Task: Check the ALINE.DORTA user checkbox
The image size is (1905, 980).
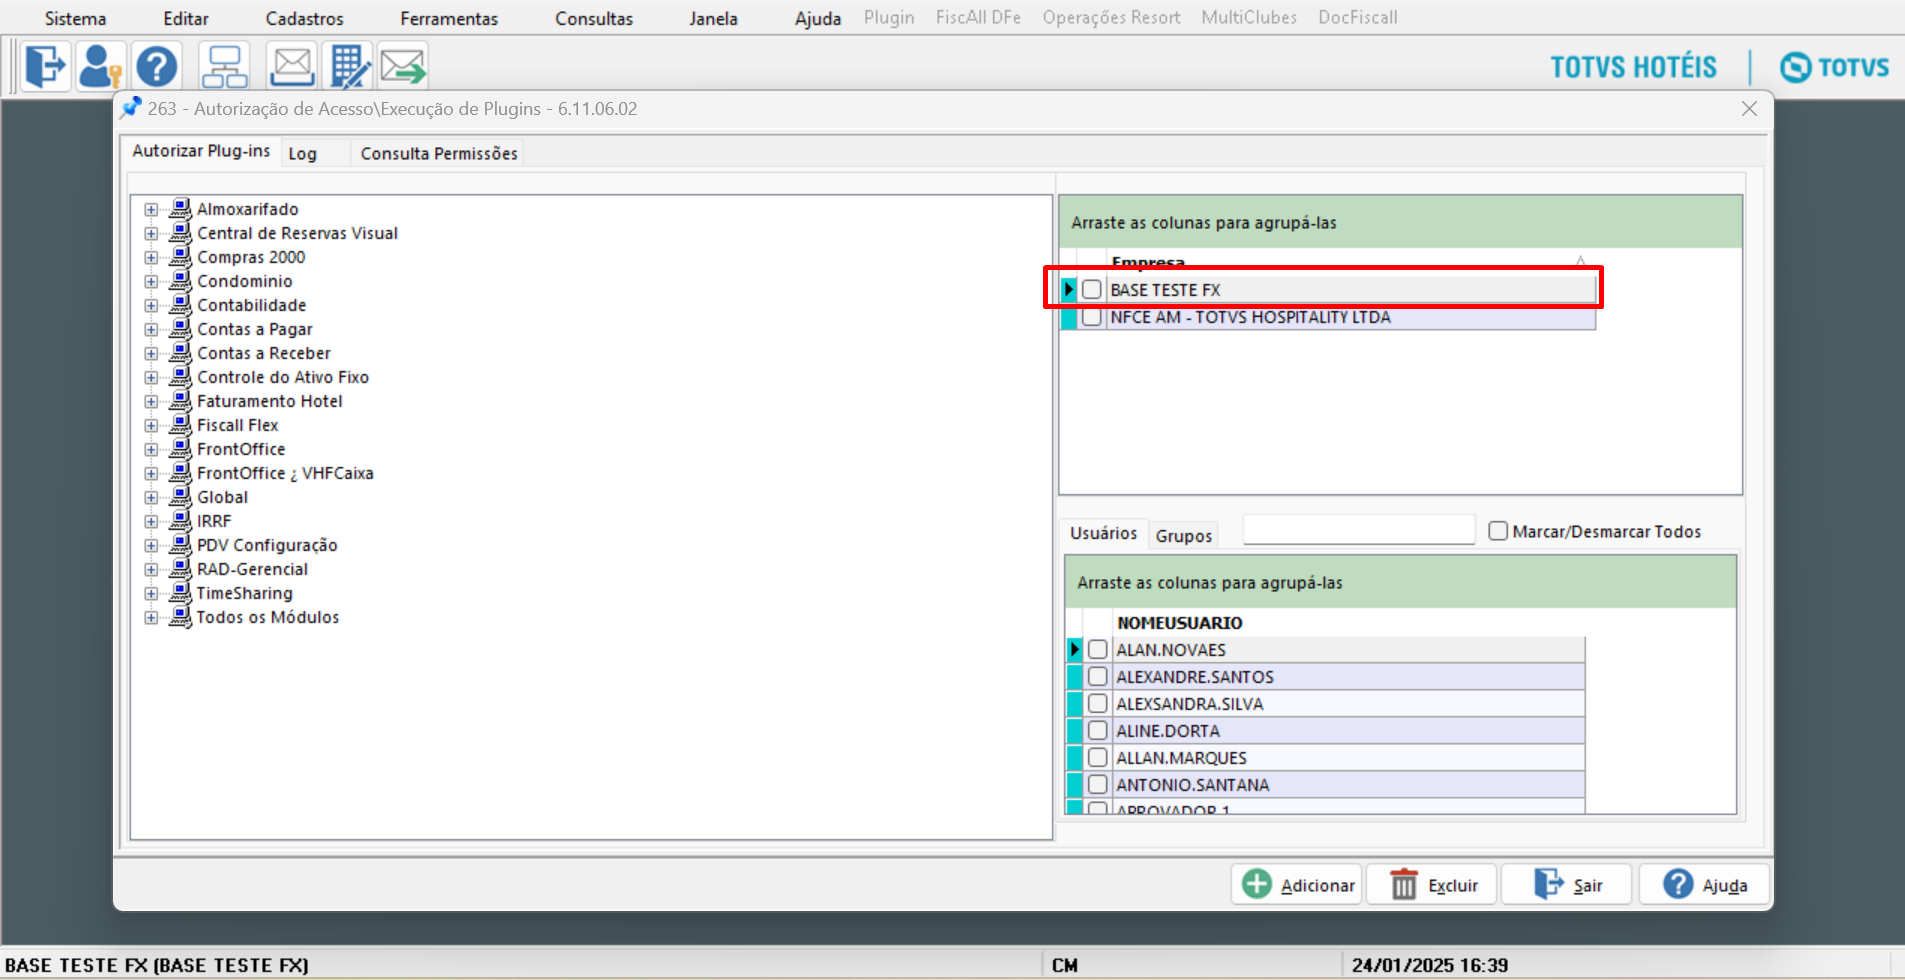Action: coord(1098,731)
